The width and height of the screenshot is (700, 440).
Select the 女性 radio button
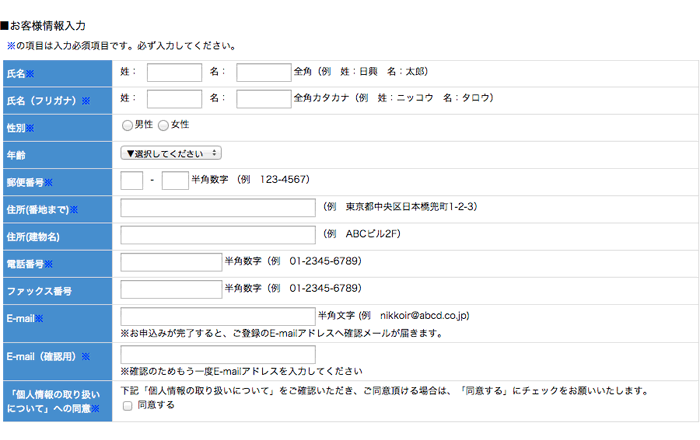pyautogui.click(x=163, y=125)
